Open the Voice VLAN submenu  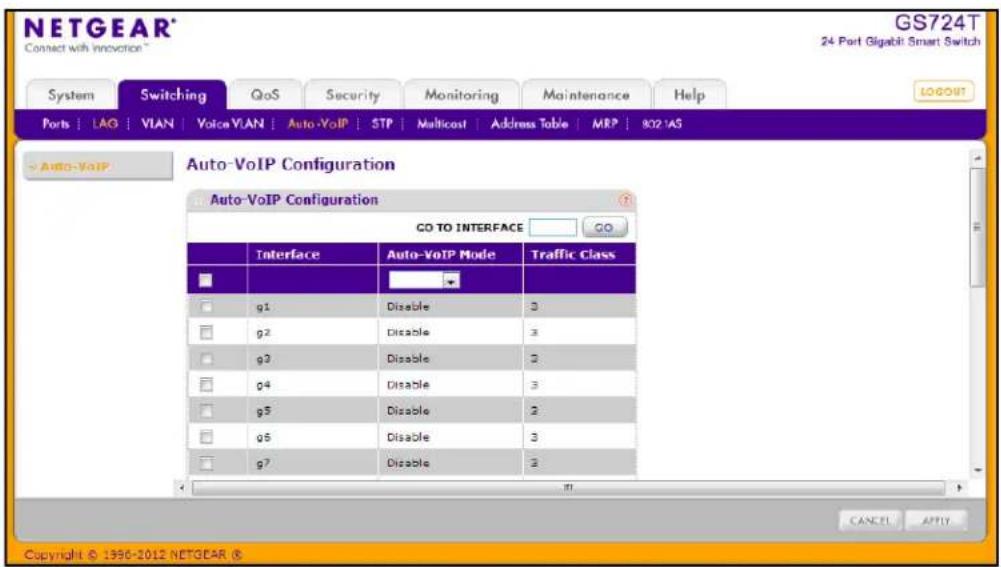point(230,125)
